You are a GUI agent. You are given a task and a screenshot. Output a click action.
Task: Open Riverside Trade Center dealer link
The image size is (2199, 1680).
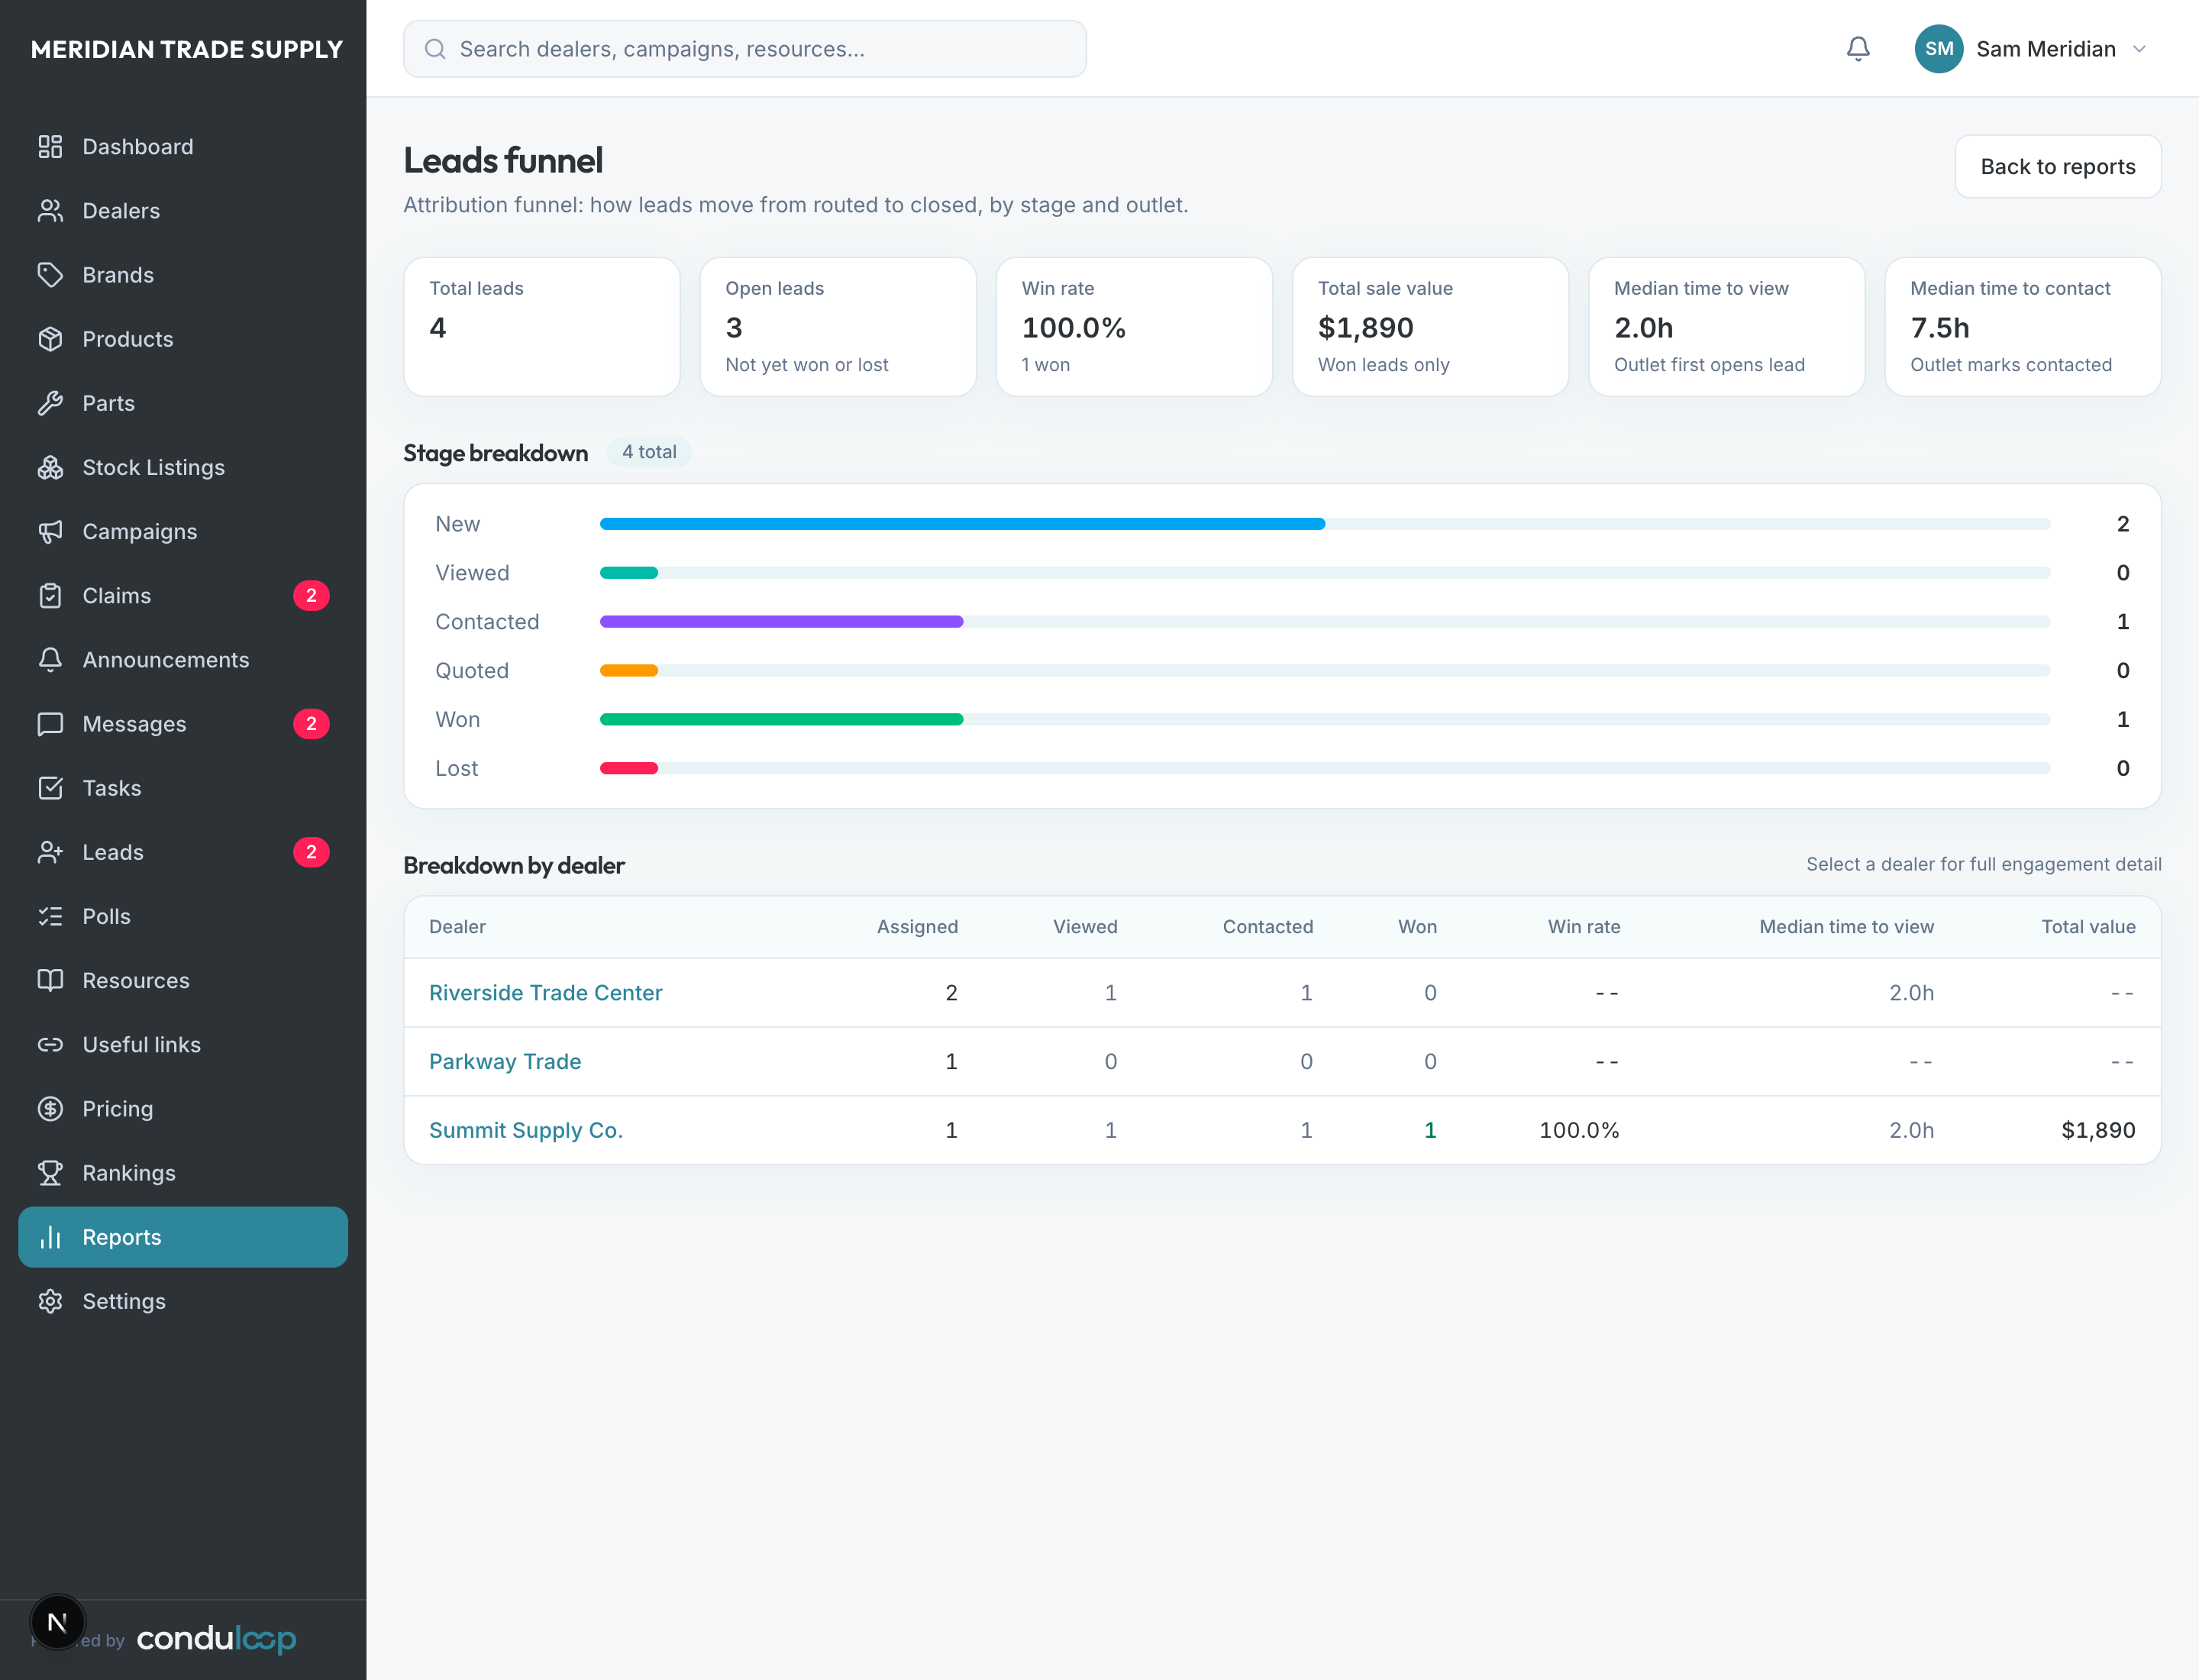(x=545, y=993)
